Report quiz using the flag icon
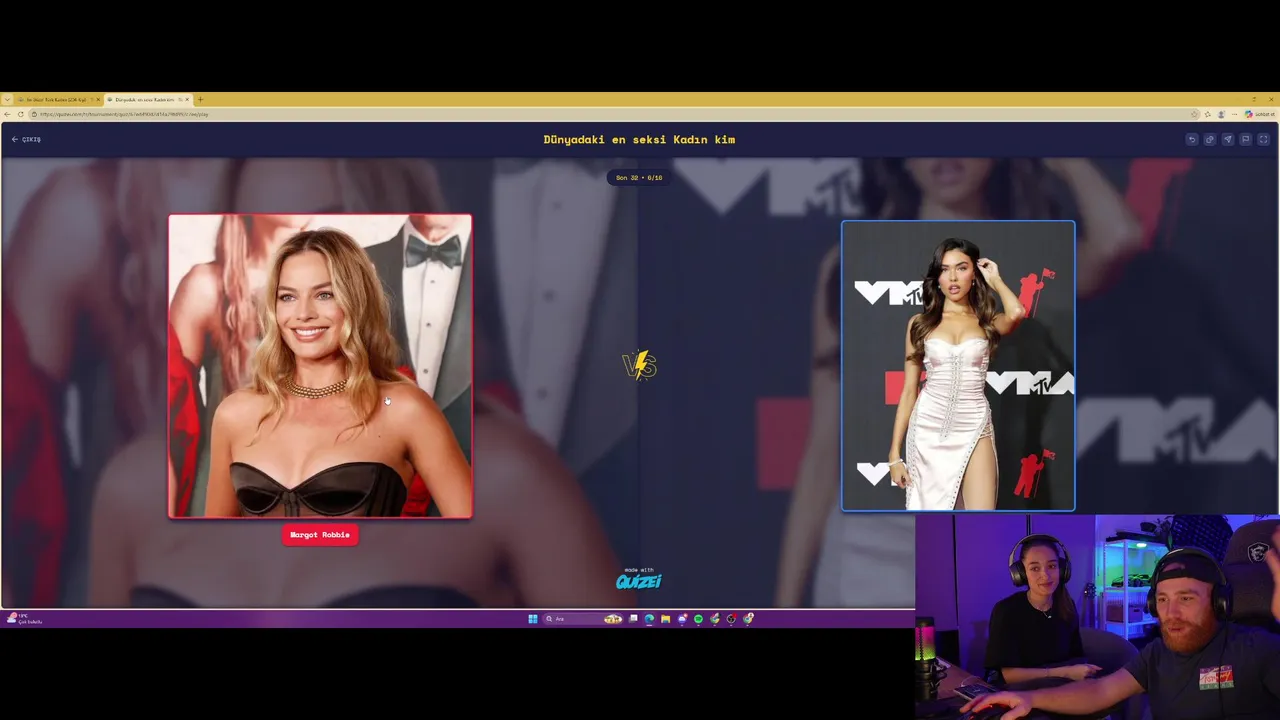The image size is (1280, 720). pos(1245,139)
